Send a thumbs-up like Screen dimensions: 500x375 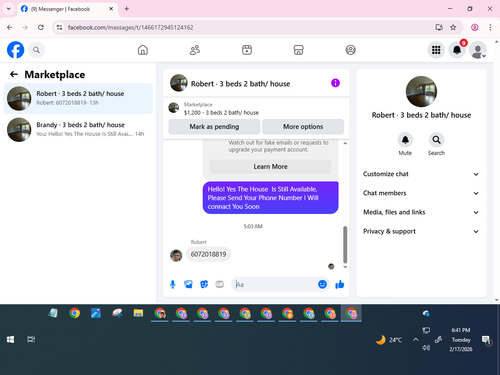pos(340,284)
